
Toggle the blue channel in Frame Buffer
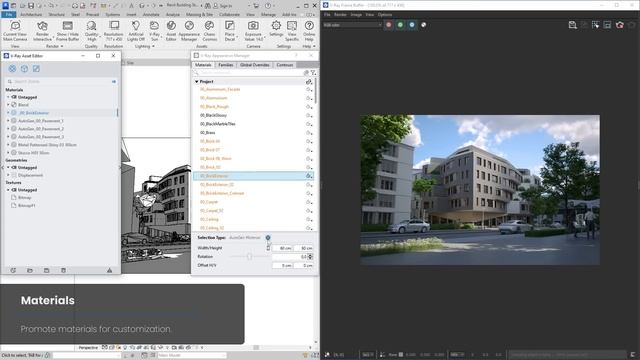(412, 25)
